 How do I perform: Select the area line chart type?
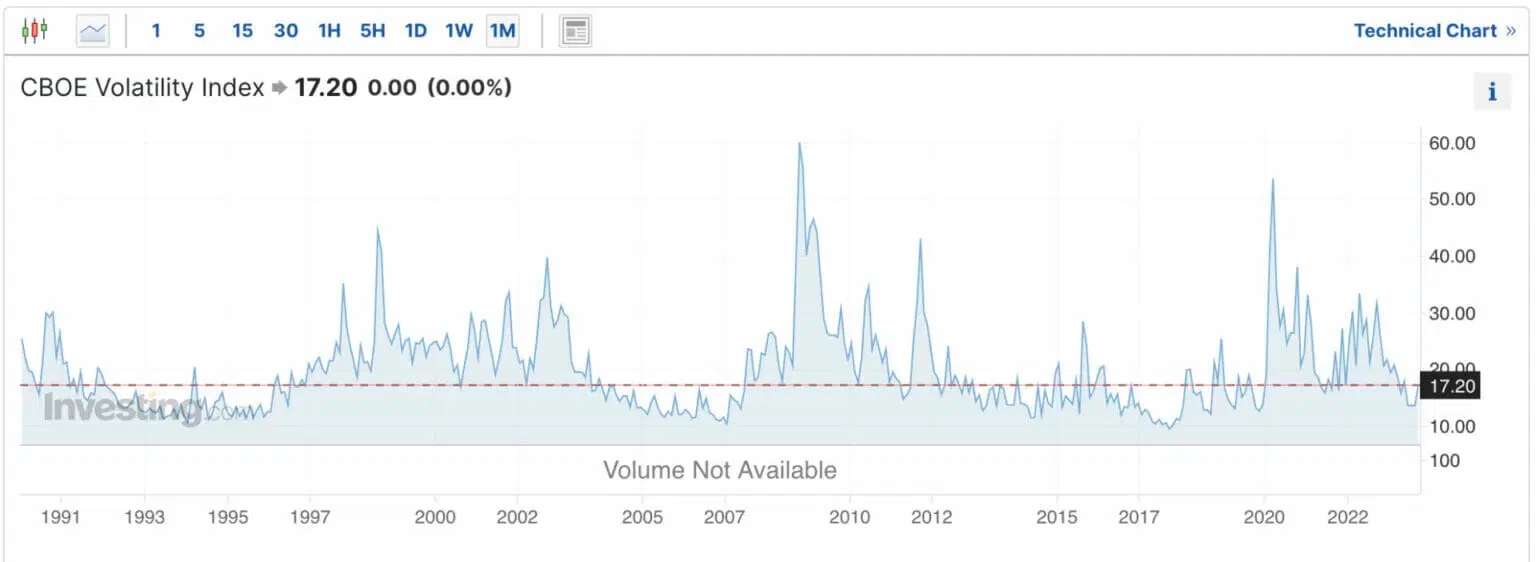click(93, 31)
